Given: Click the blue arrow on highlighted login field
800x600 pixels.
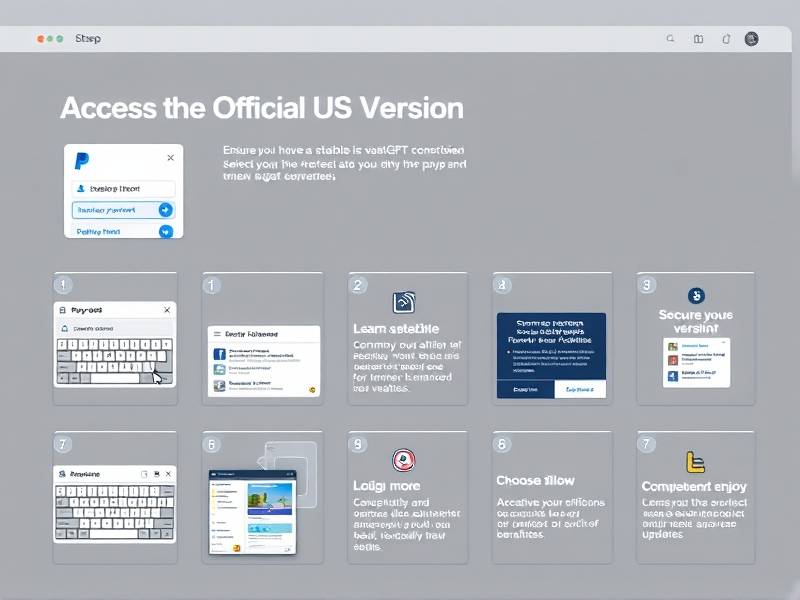Looking at the screenshot, I should pos(165,210).
